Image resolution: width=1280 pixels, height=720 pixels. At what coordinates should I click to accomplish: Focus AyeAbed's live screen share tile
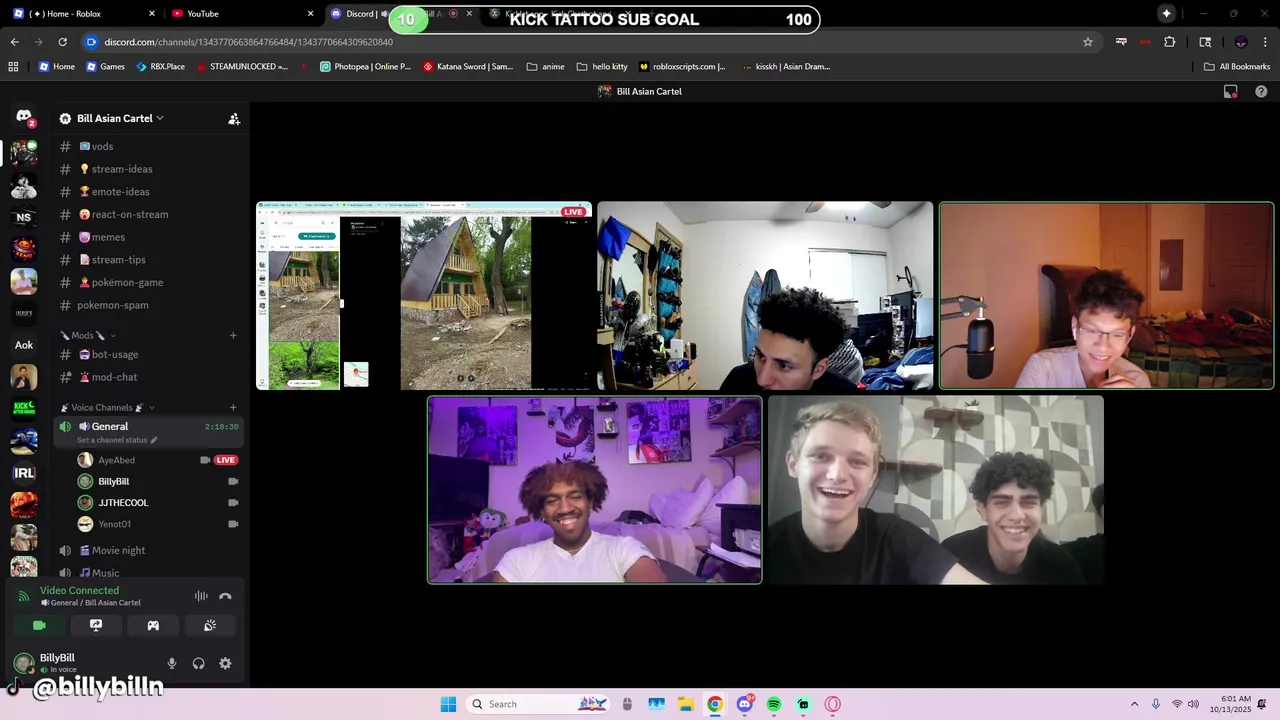424,296
